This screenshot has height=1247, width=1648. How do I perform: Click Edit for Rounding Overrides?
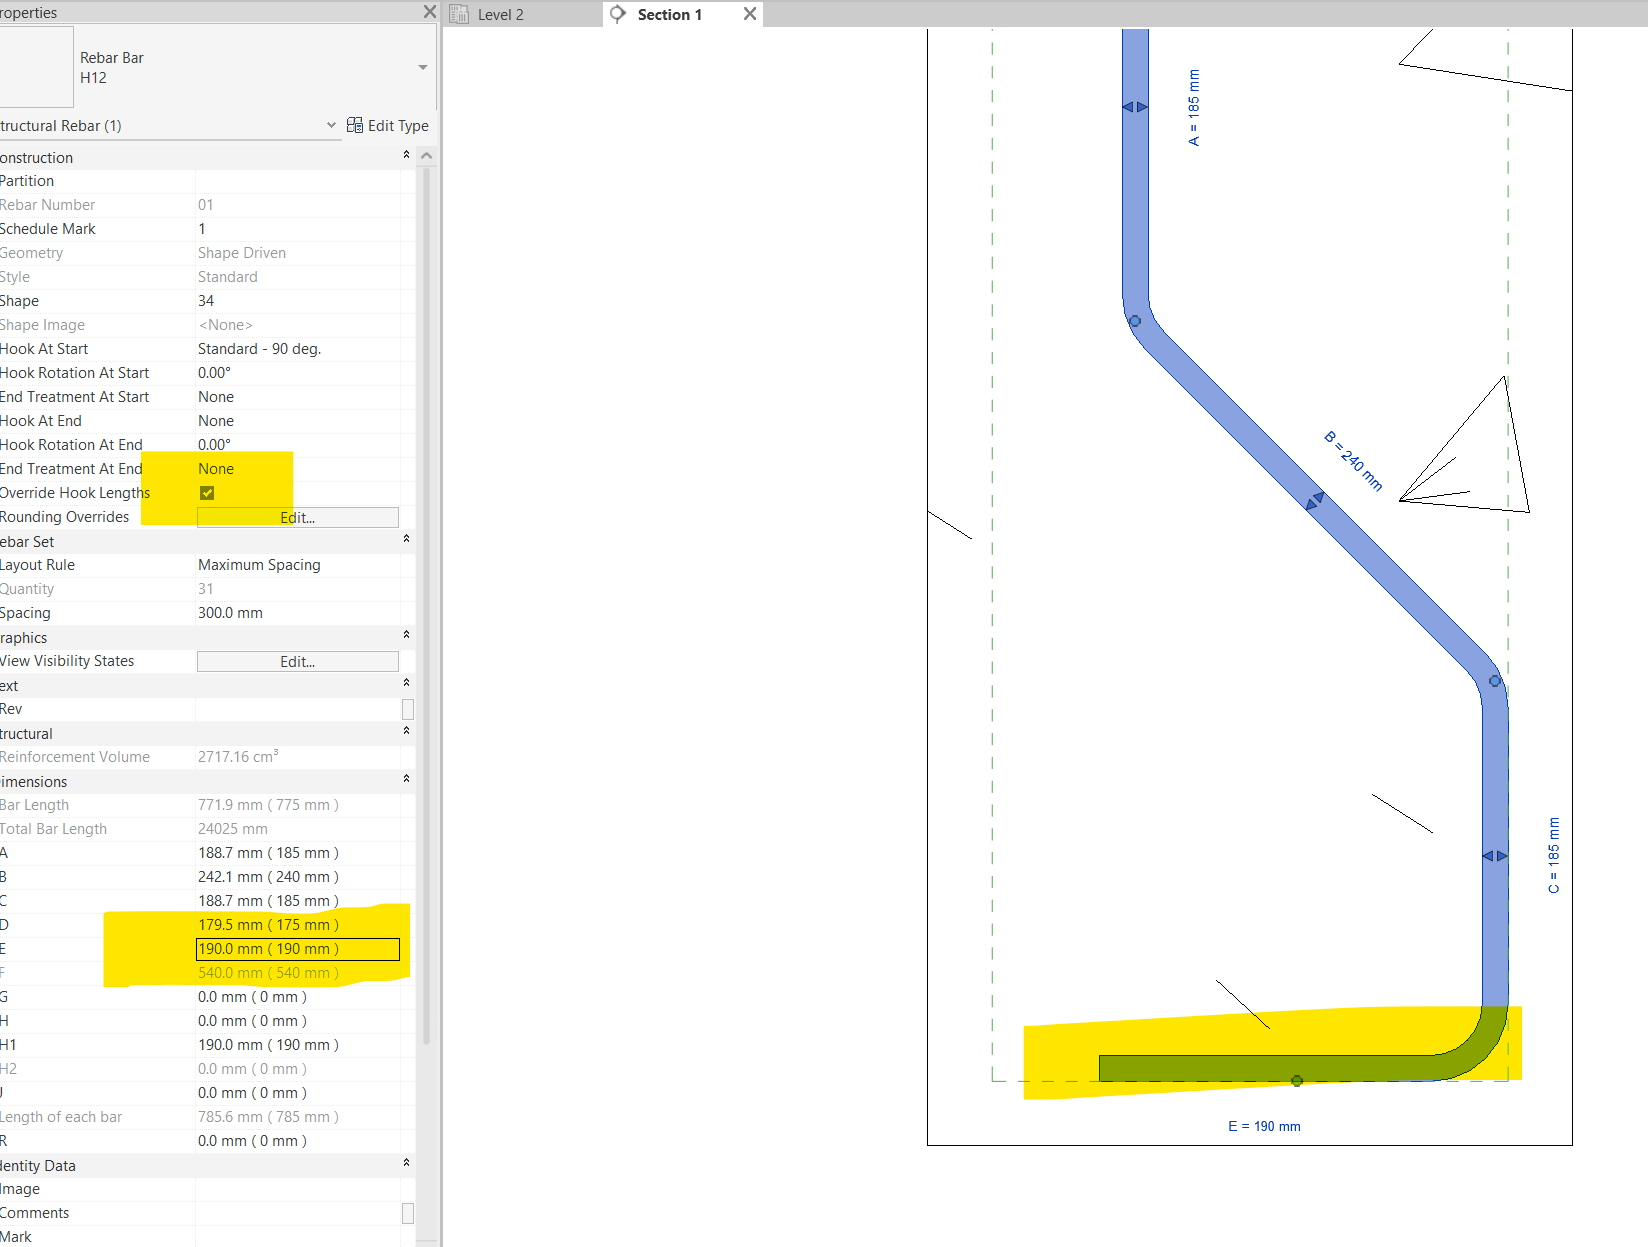pyautogui.click(x=297, y=517)
